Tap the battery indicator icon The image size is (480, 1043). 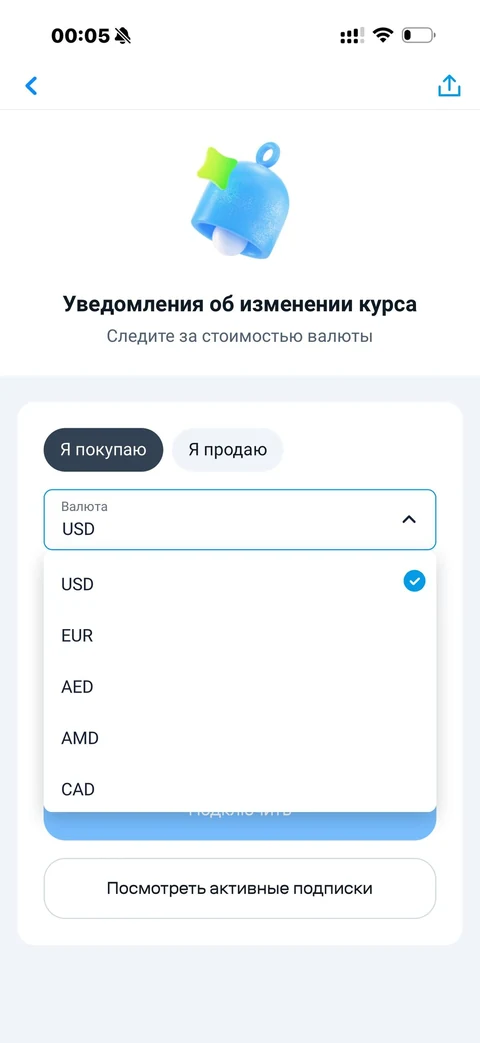pos(419,35)
